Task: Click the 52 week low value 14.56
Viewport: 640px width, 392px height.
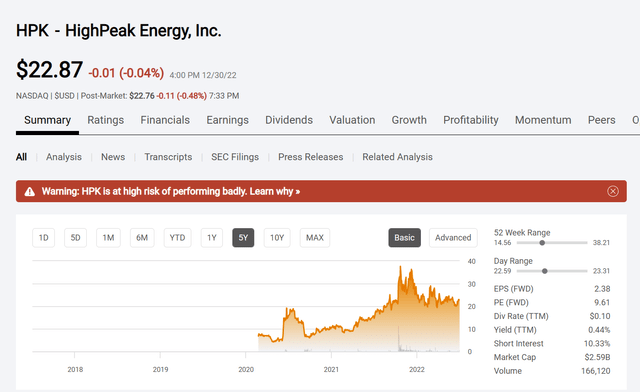Action: tap(502, 243)
